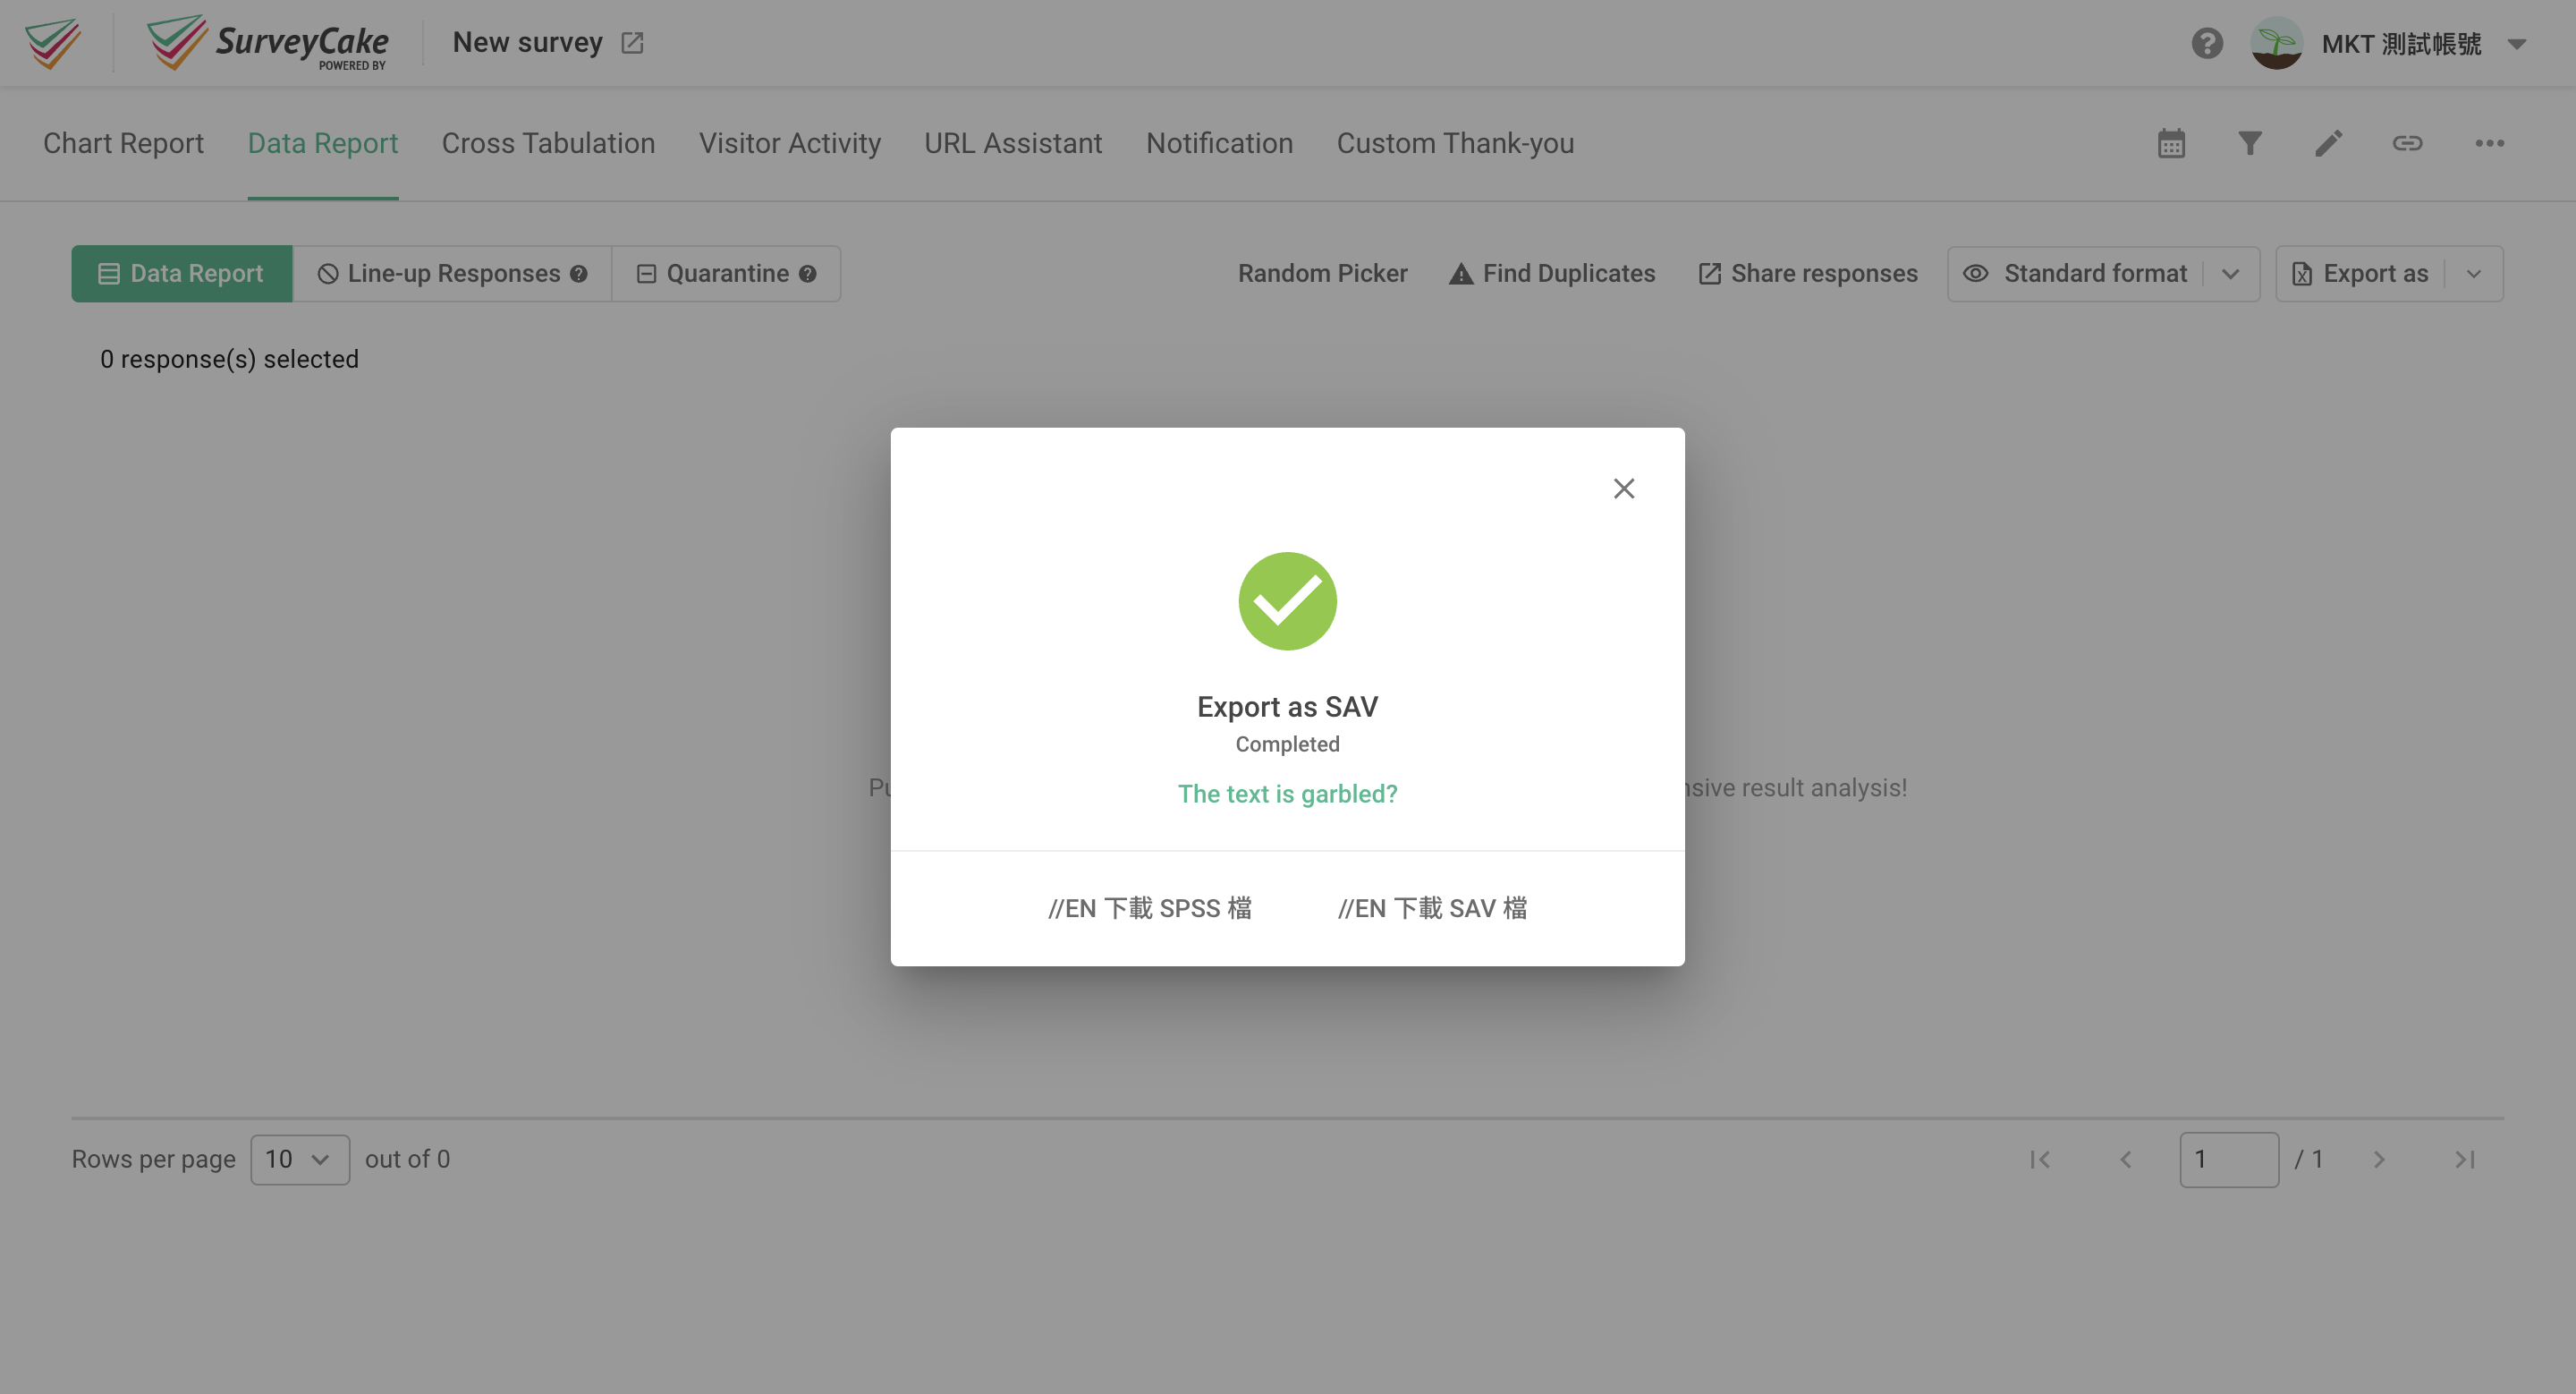Click the download SAV file button
The width and height of the screenshot is (2576, 1394).
point(1432,907)
